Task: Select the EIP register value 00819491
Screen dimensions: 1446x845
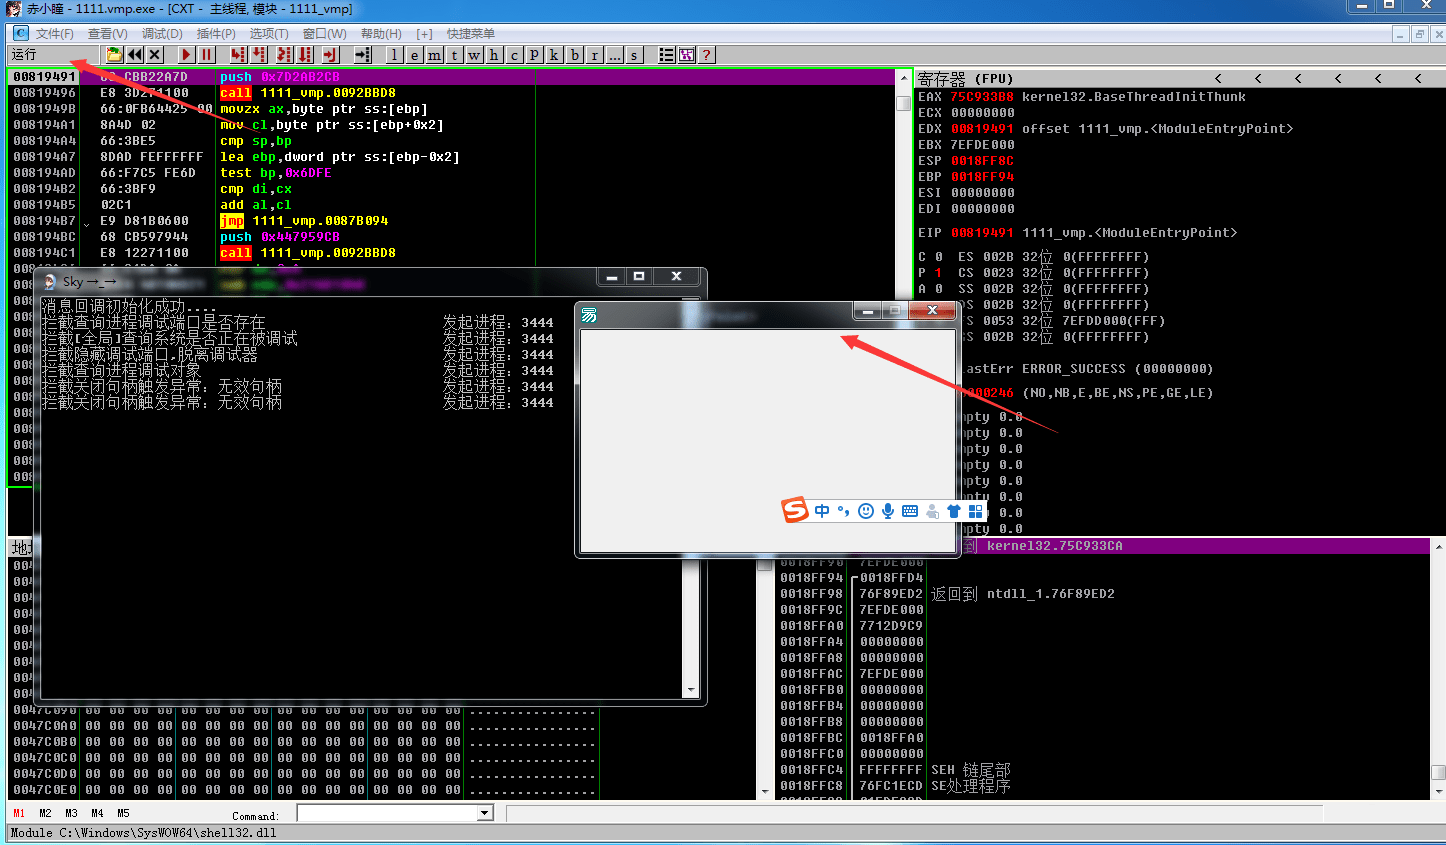Action: pyautogui.click(x=982, y=233)
